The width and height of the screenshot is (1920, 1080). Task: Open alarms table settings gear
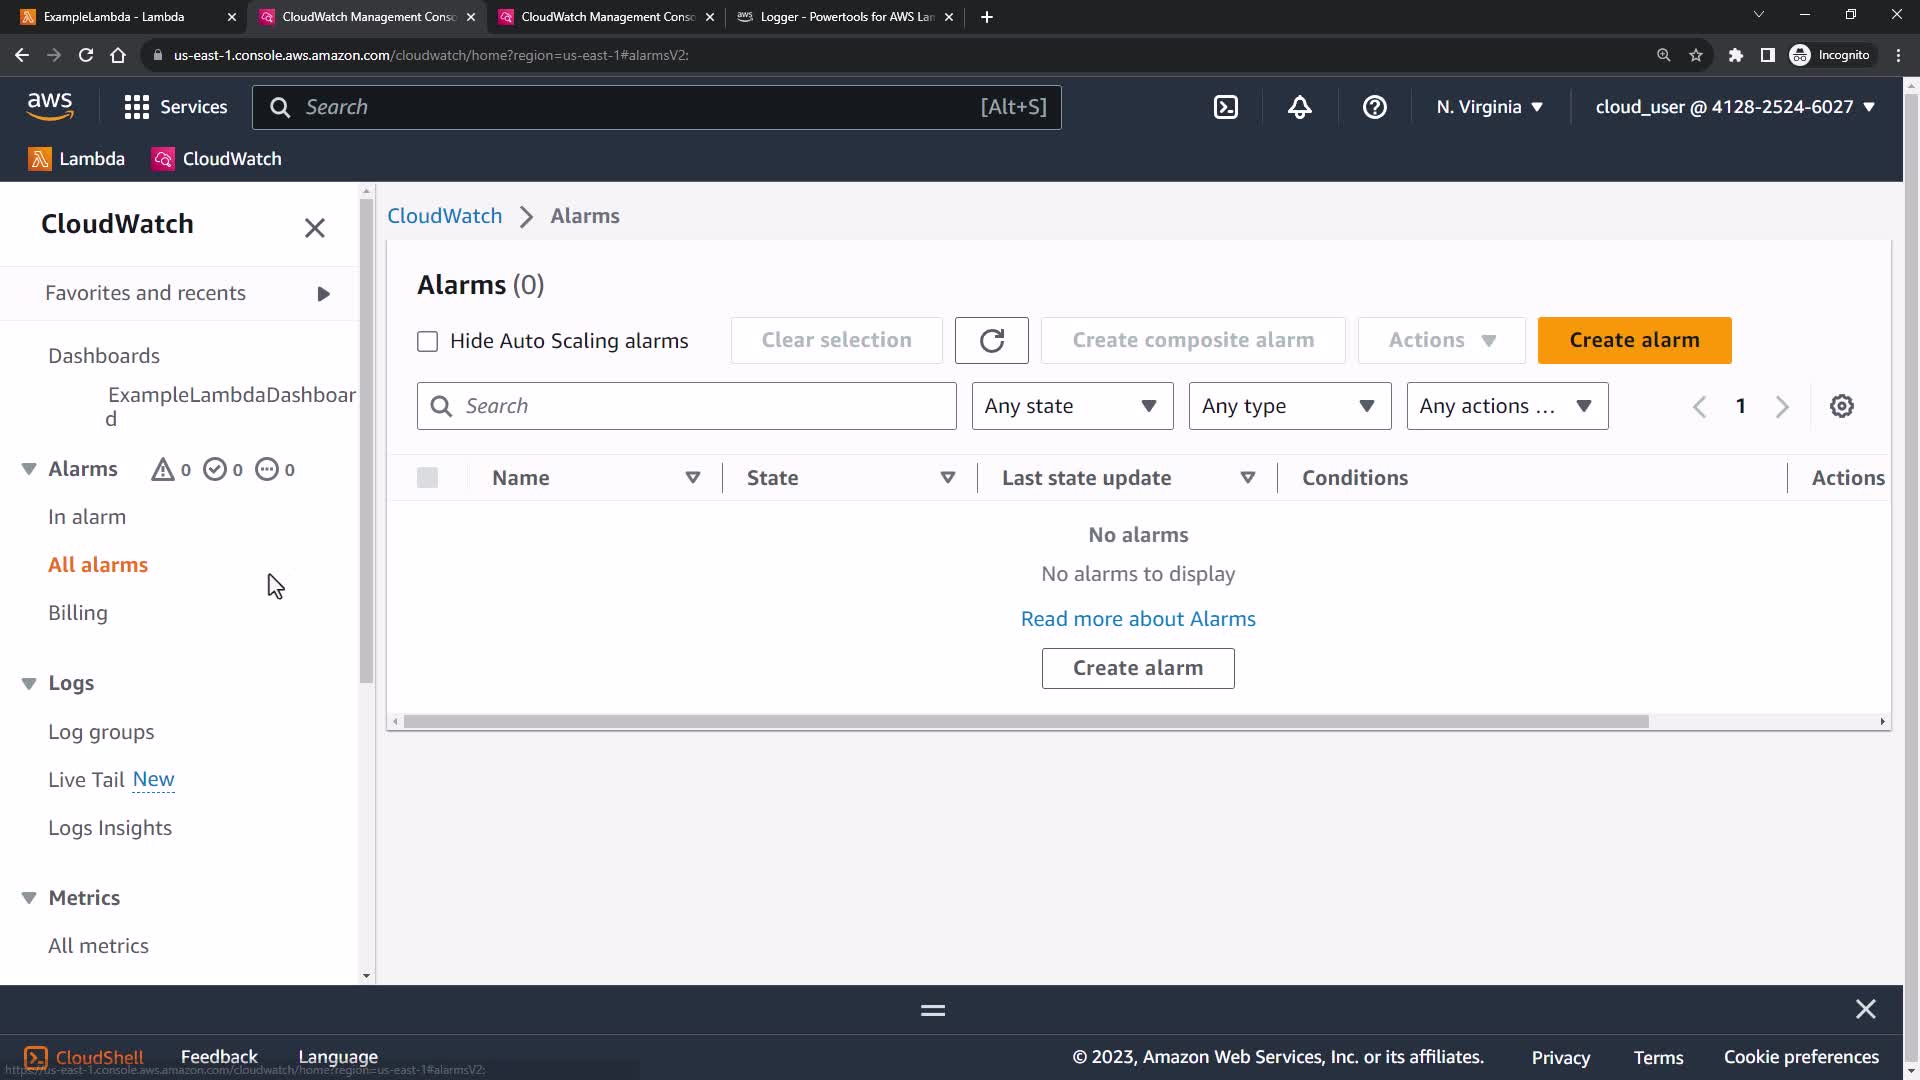coord(1841,406)
